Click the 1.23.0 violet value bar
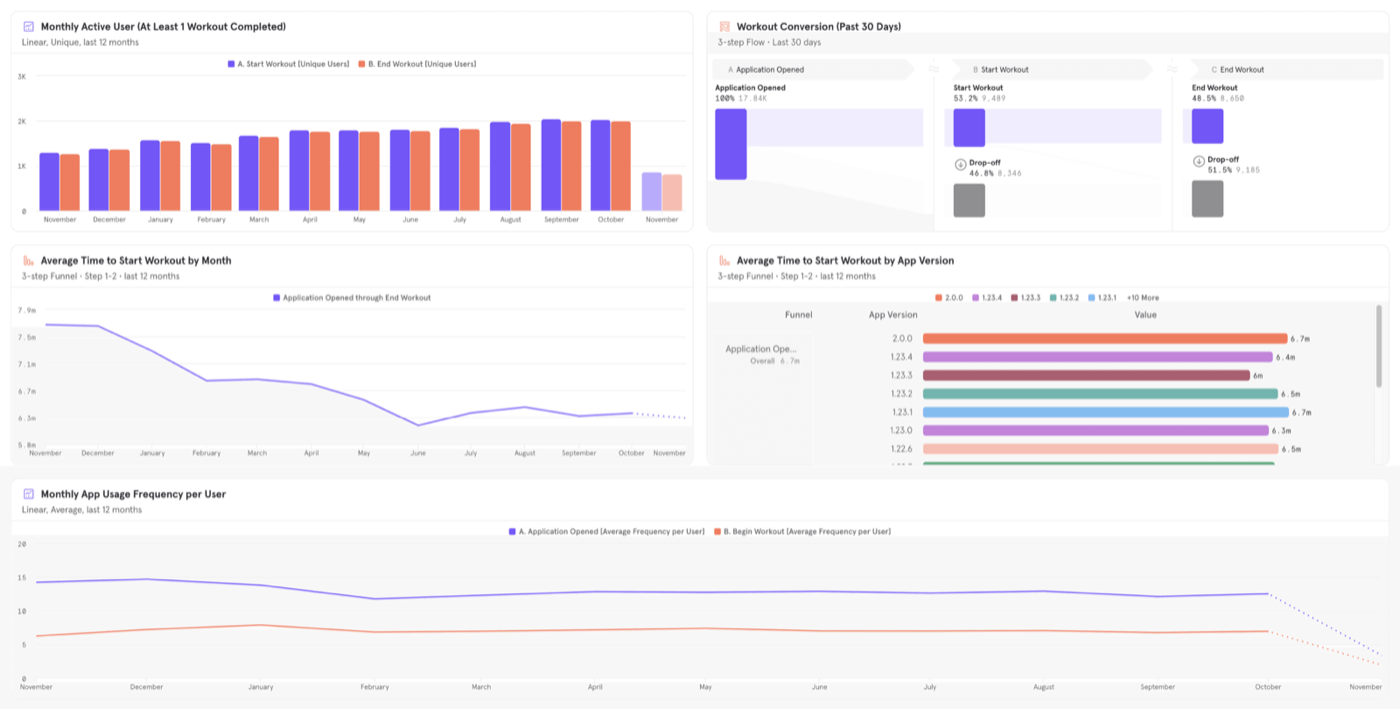This screenshot has height=709, width=1400. [1096, 430]
